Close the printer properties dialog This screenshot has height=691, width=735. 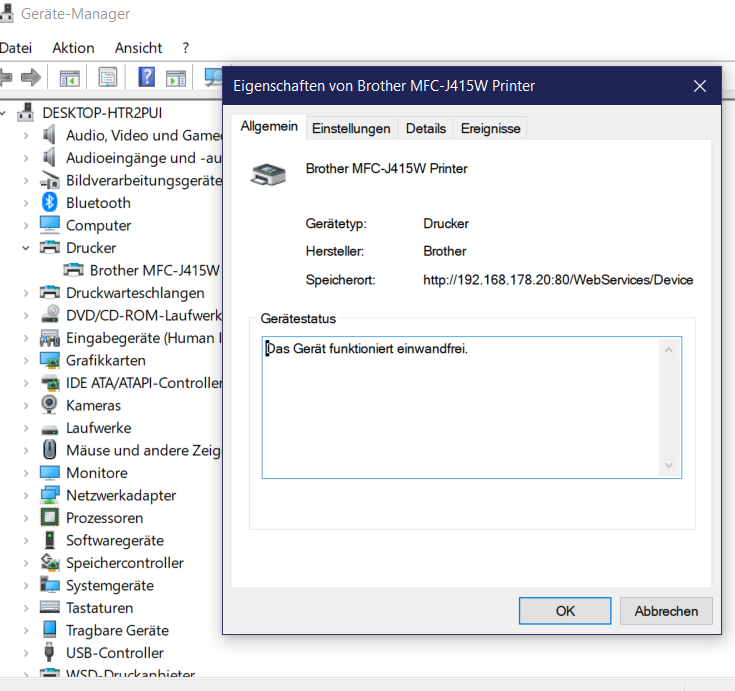pos(700,86)
